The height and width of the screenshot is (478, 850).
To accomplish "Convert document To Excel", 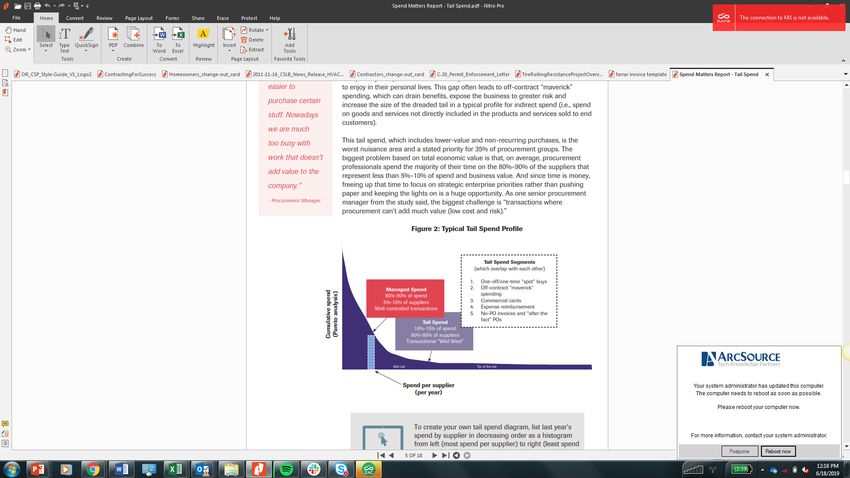I will [178, 40].
